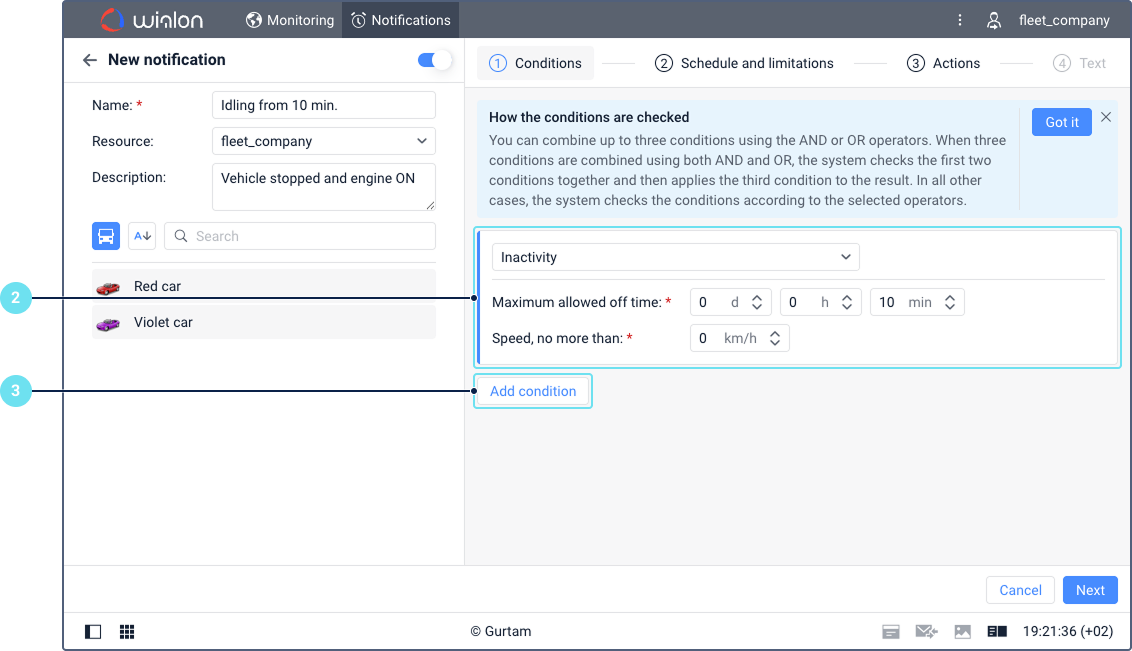Click the image icon in bottom bar

click(x=962, y=632)
